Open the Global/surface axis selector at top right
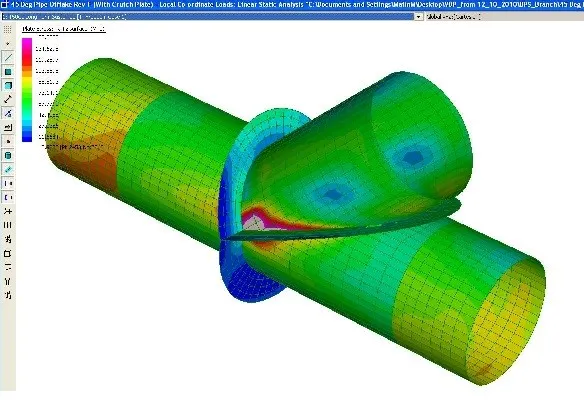This screenshot has height=418, width=584. point(453,17)
